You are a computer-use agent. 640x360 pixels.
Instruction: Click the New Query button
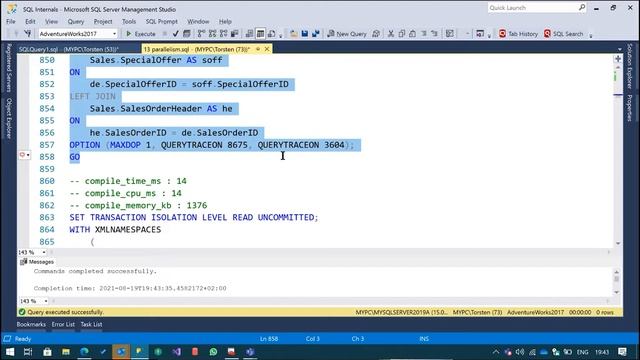click(347, 34)
